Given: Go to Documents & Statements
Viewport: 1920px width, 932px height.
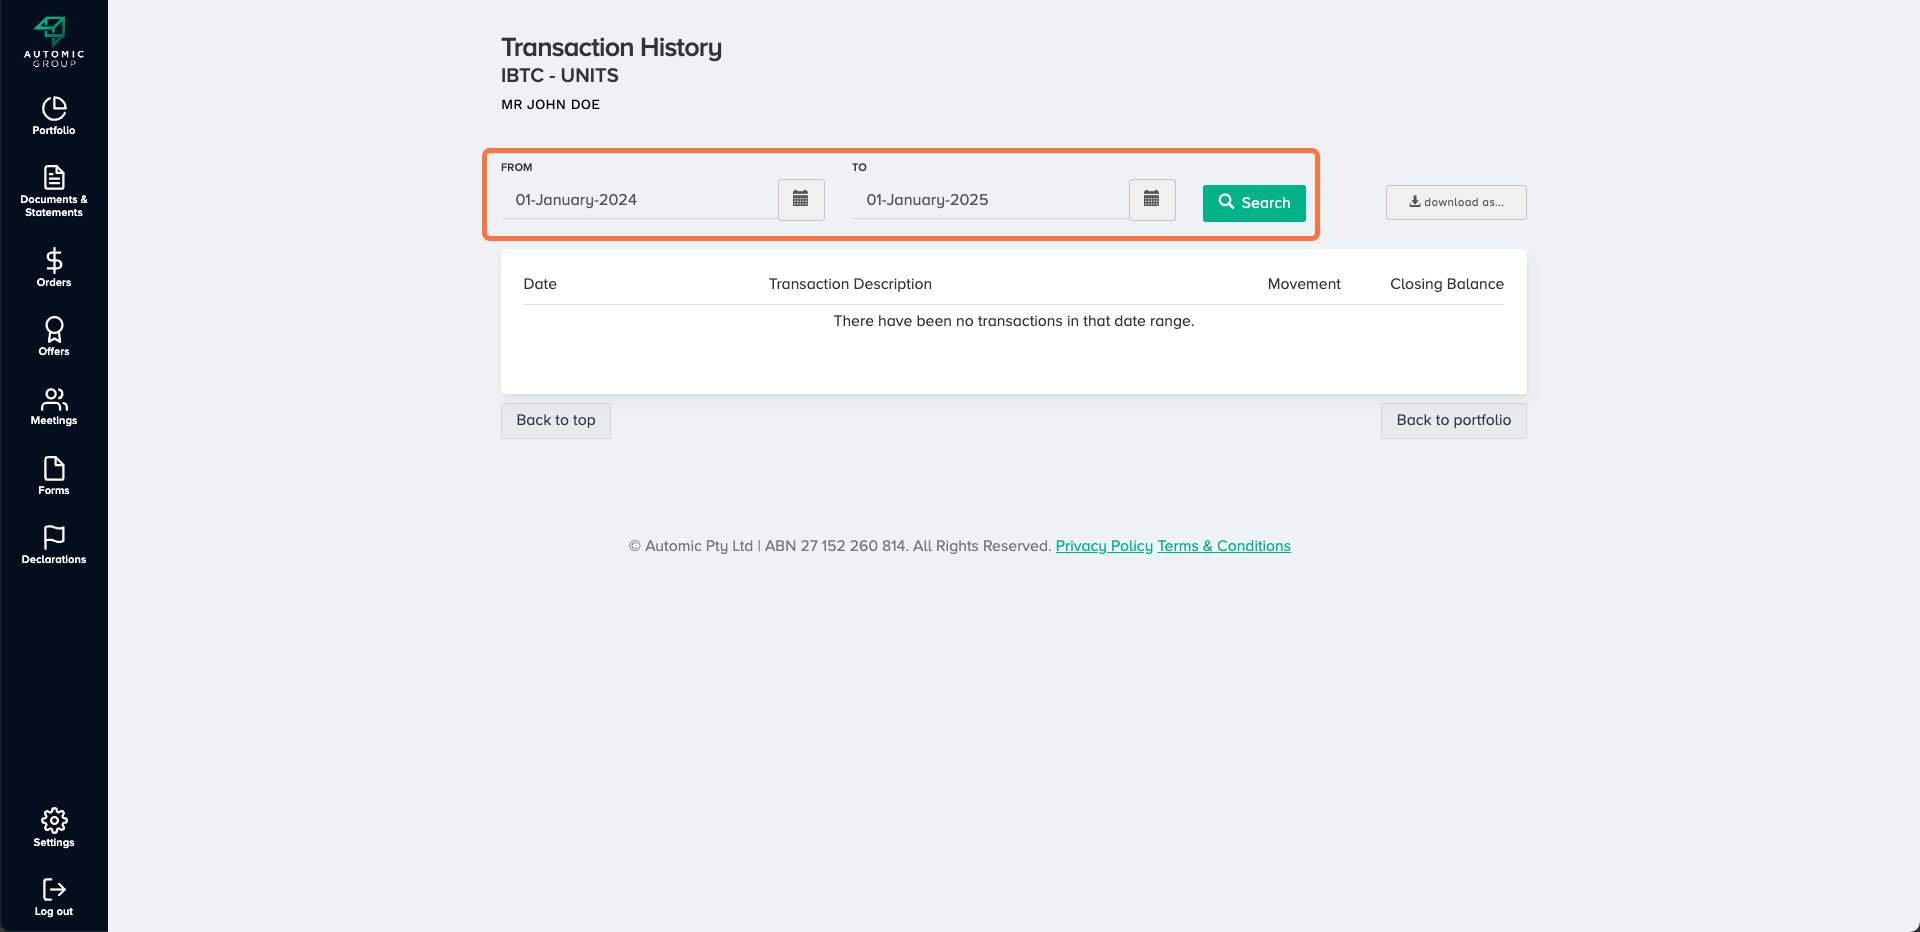Looking at the screenshot, I should 54,191.
